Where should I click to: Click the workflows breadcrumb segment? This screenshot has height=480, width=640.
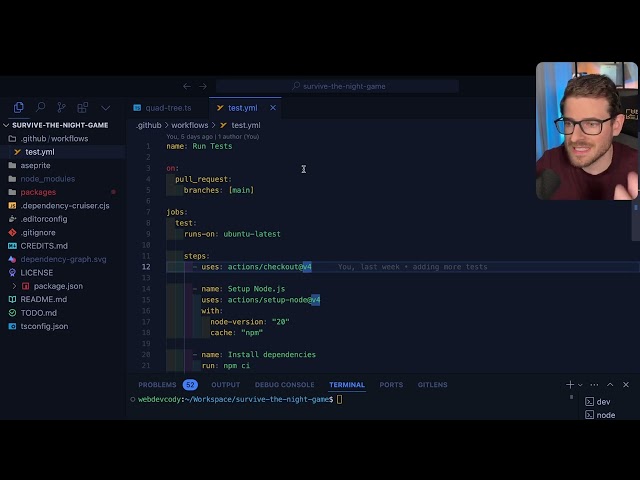(x=189, y=125)
